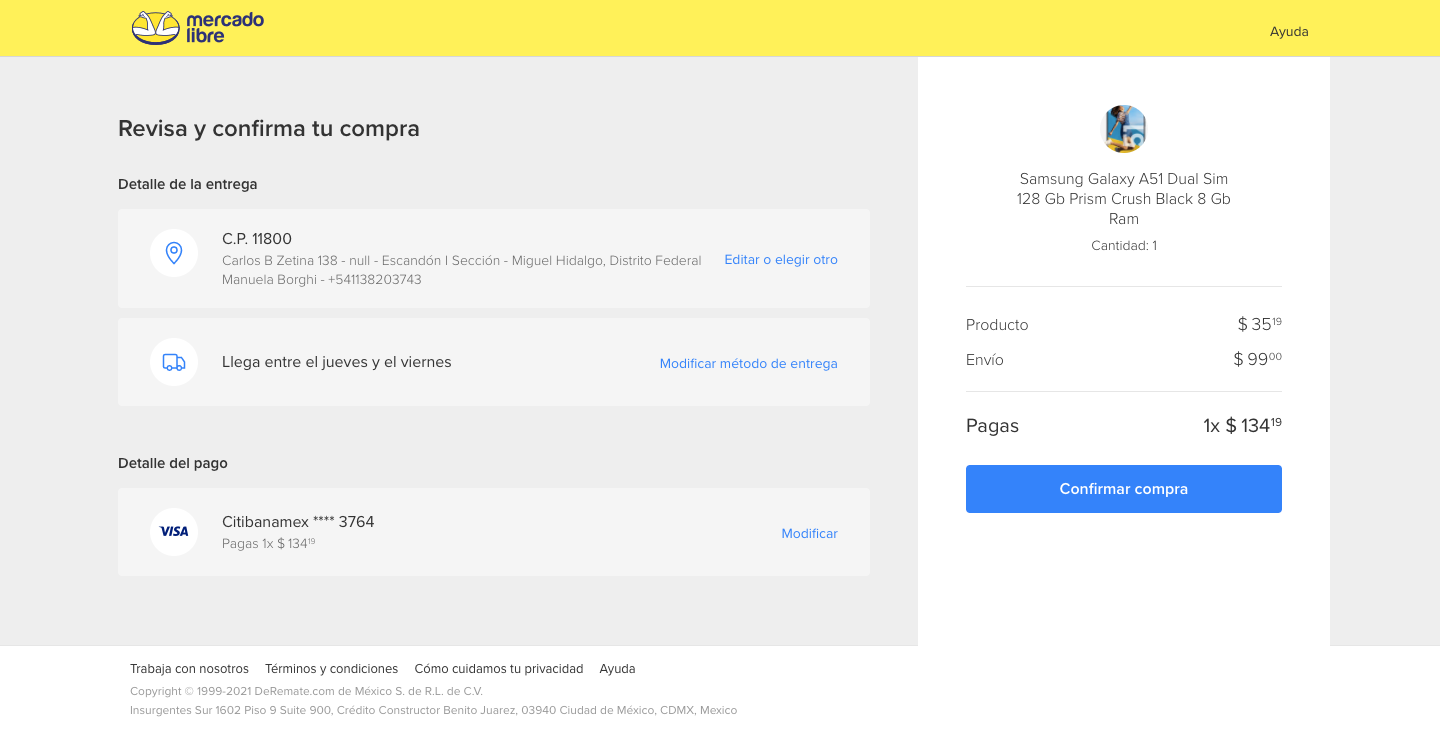Open Ayuda in the top header
The height and width of the screenshot is (732, 1440).
click(1289, 32)
